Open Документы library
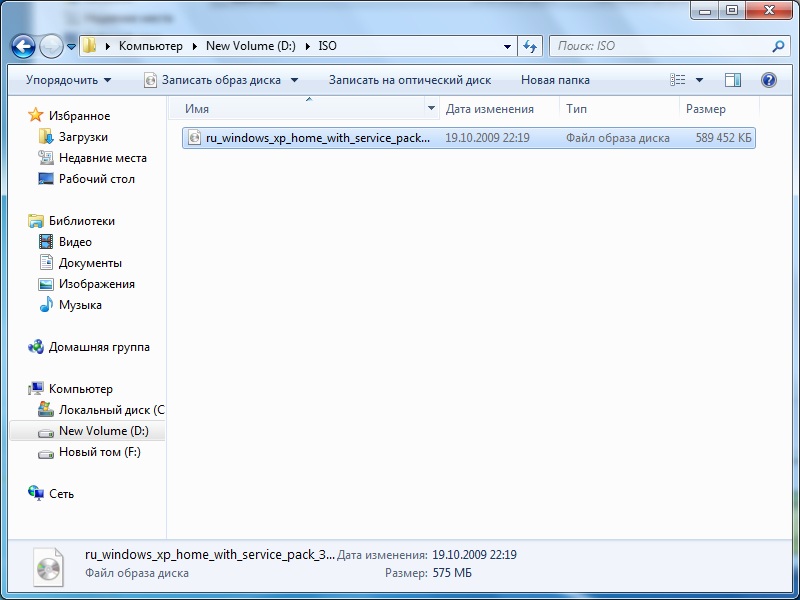The width and height of the screenshot is (800, 600). point(90,263)
